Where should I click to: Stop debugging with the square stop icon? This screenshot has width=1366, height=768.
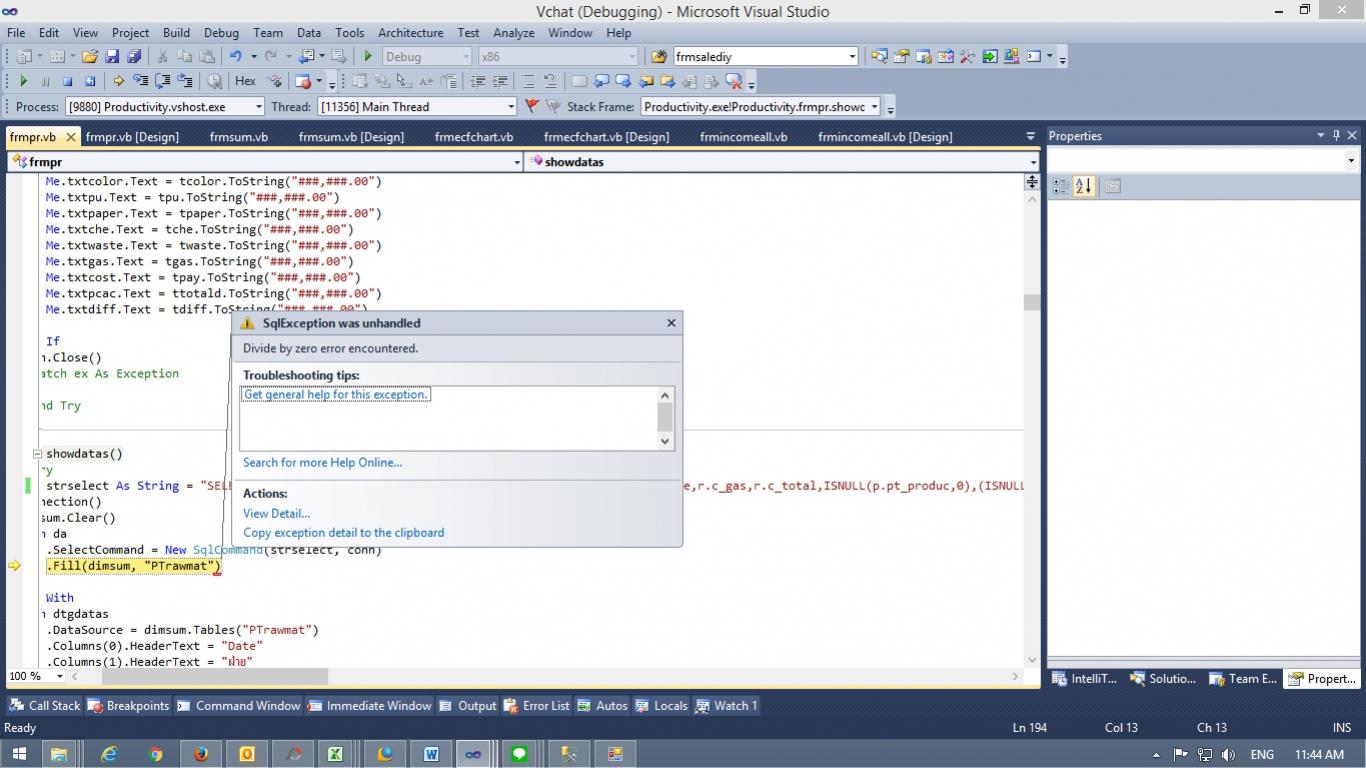point(67,82)
